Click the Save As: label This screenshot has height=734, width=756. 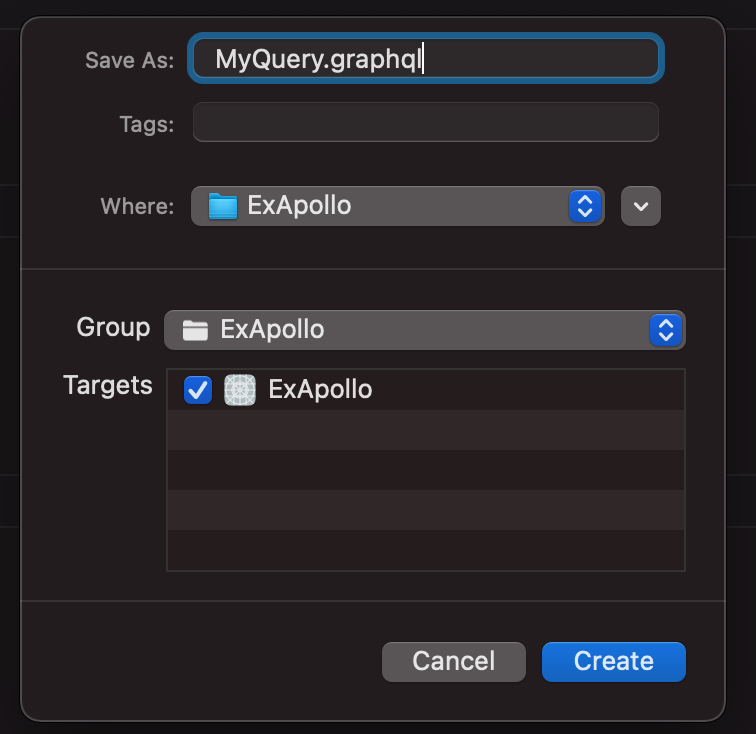pyautogui.click(x=130, y=60)
